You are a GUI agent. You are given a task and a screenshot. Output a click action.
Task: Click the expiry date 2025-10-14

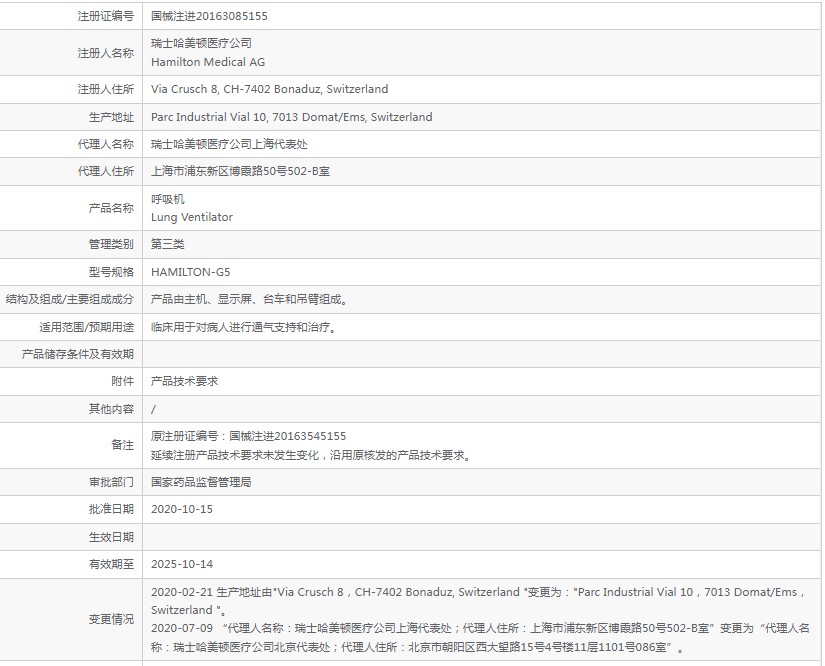(x=182, y=564)
